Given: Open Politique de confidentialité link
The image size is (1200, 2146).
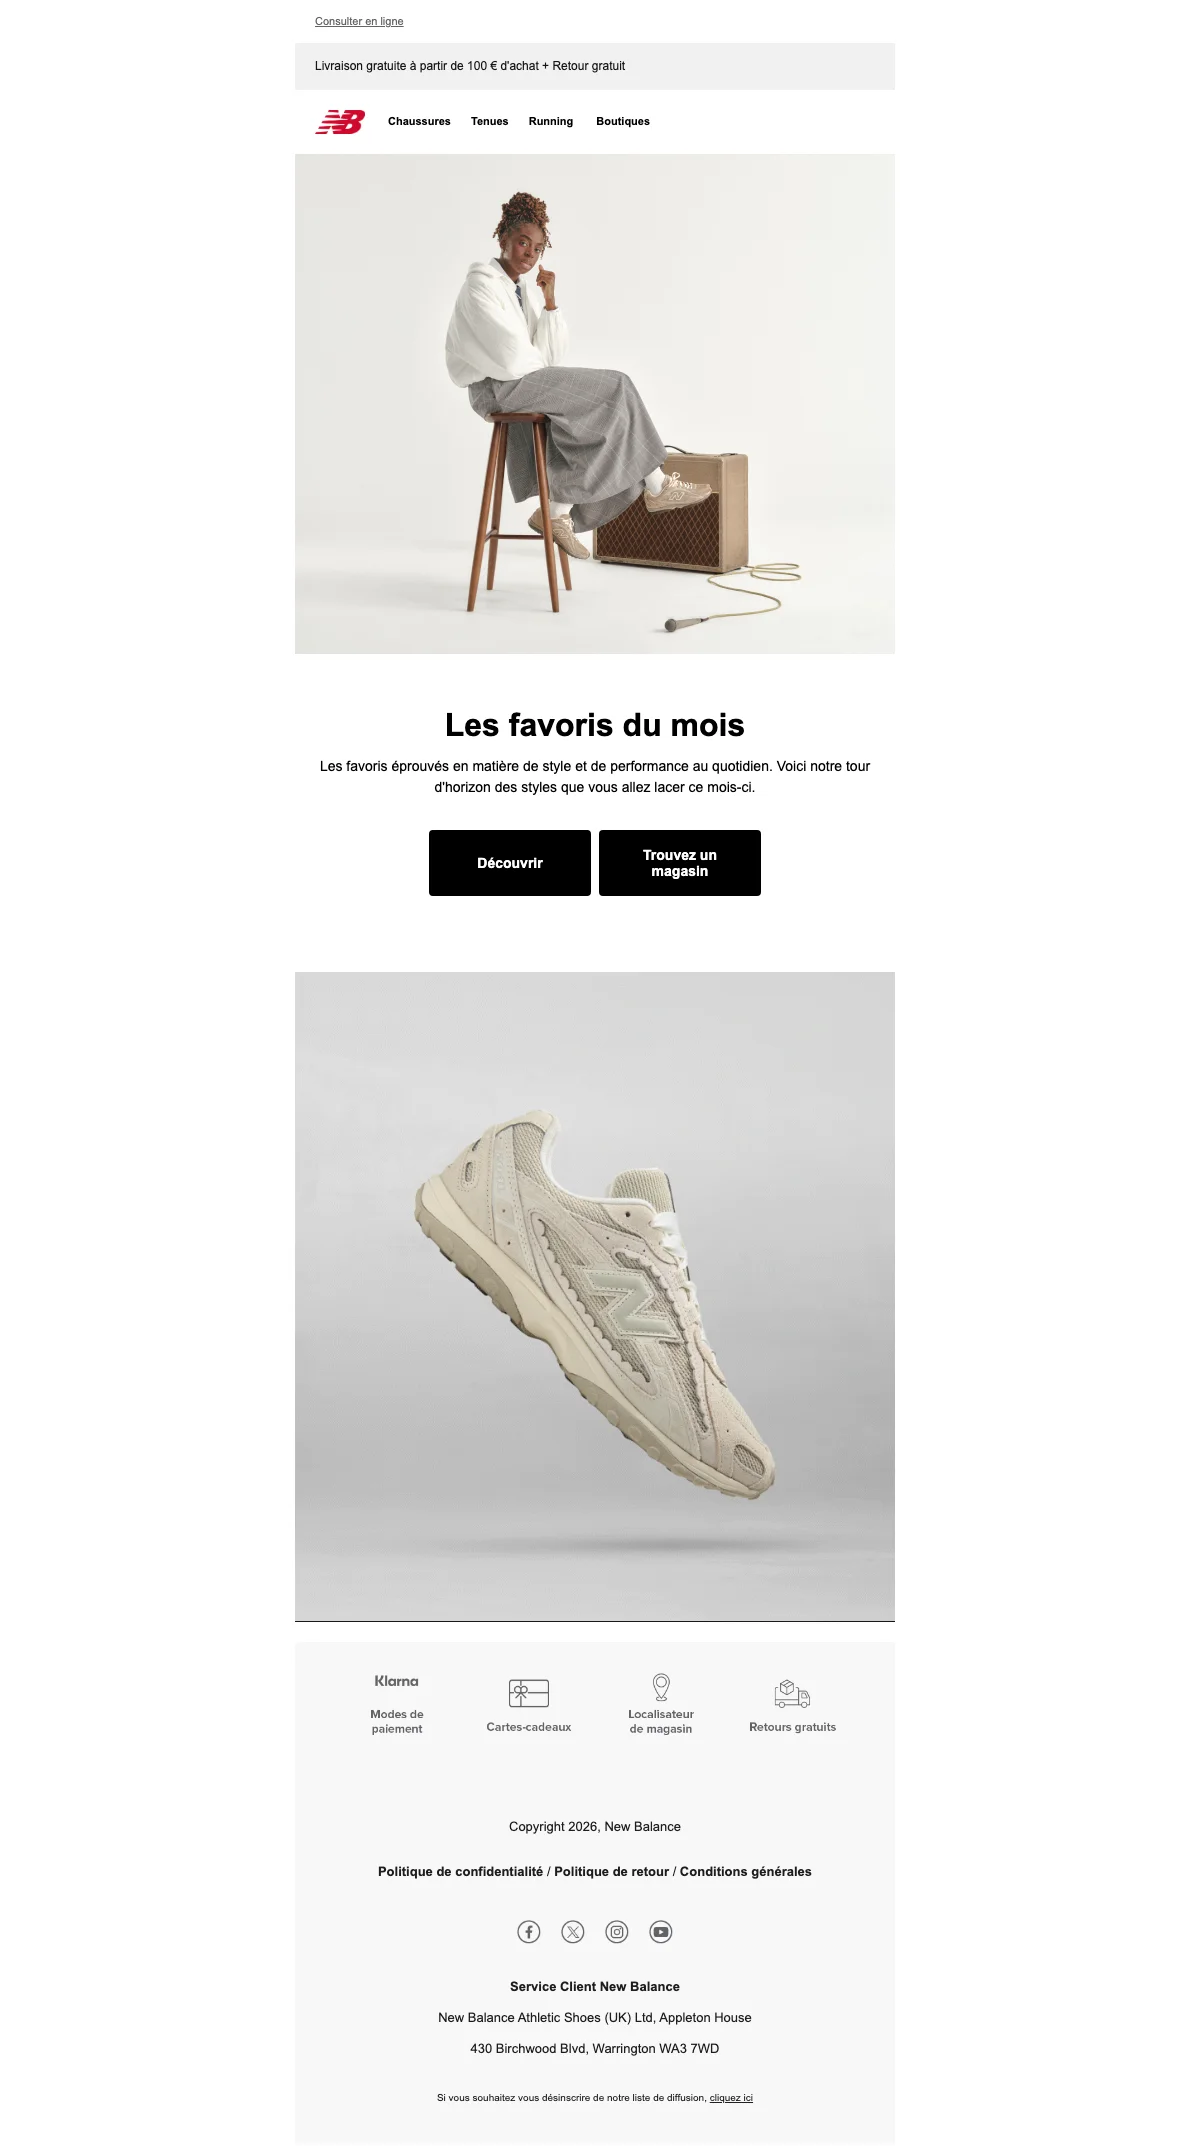Looking at the screenshot, I should (460, 1871).
